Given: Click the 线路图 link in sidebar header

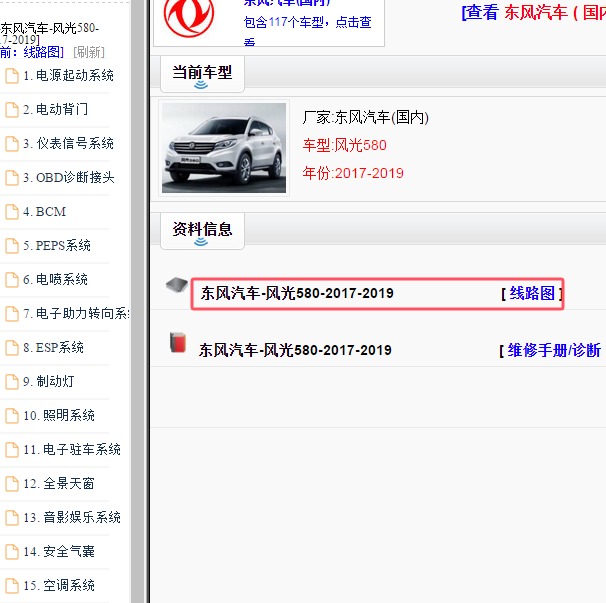Looking at the screenshot, I should pos(43,52).
